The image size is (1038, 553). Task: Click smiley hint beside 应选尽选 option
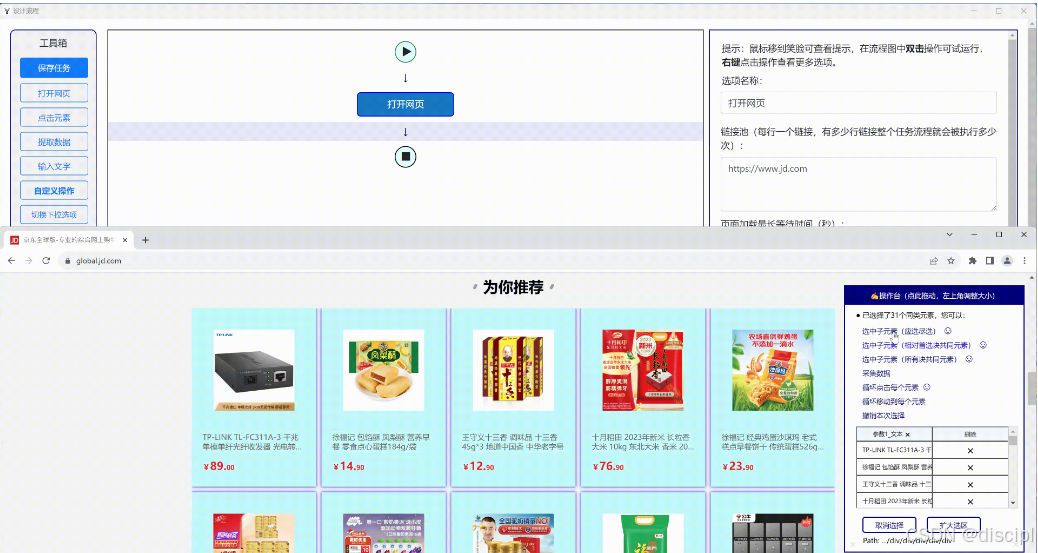pos(947,330)
